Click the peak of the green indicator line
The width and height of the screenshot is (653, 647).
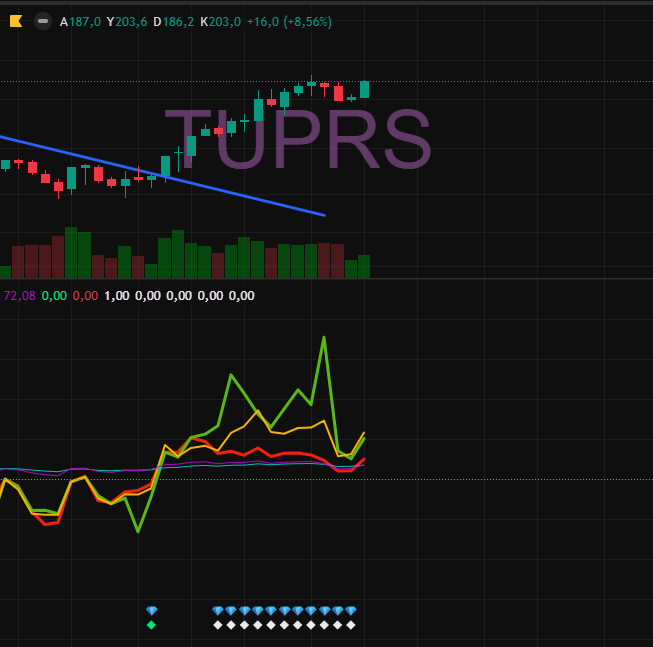[x=324, y=337]
